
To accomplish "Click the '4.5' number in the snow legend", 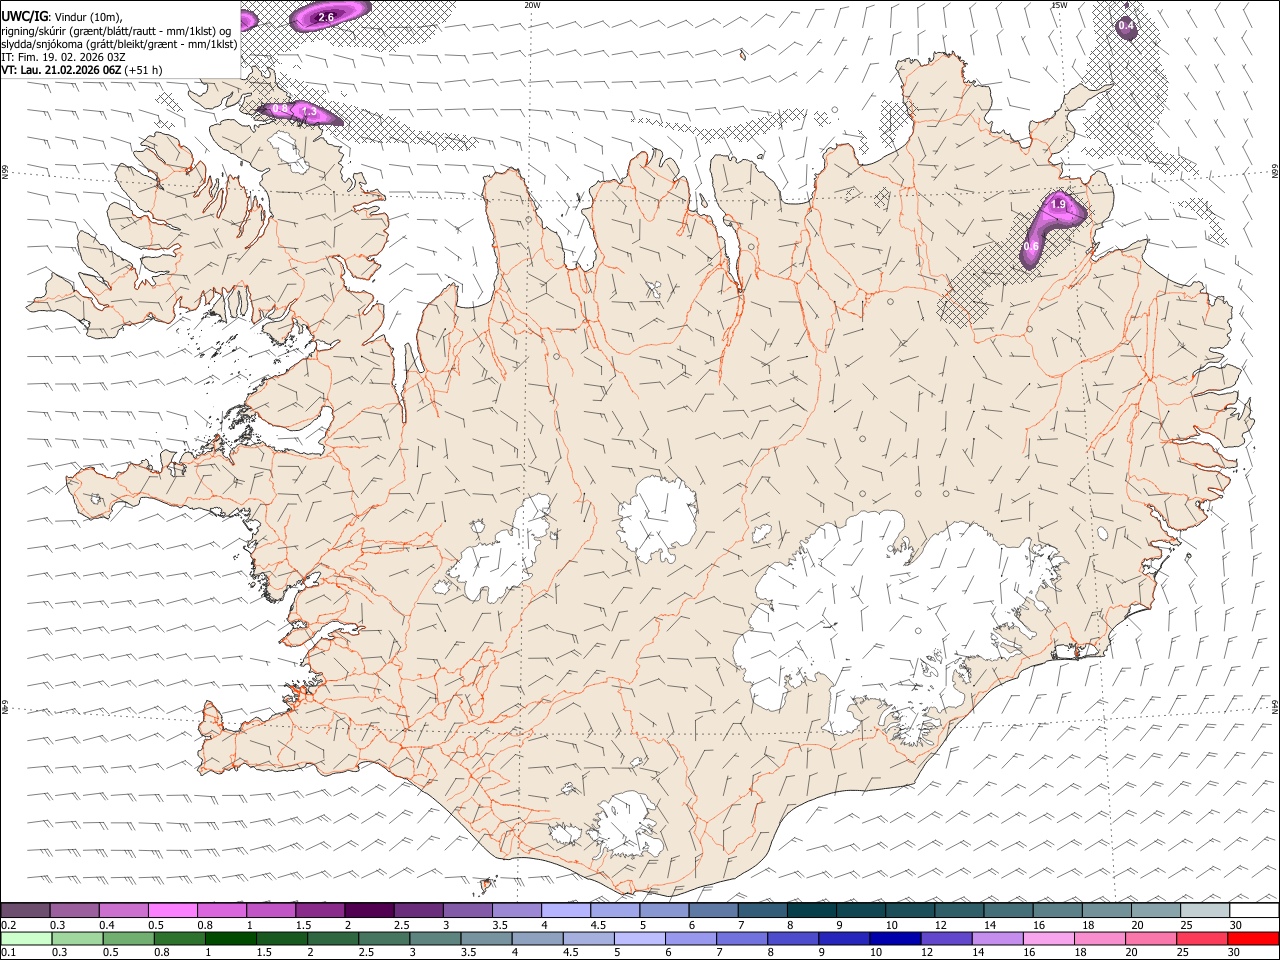I will [597, 925].
